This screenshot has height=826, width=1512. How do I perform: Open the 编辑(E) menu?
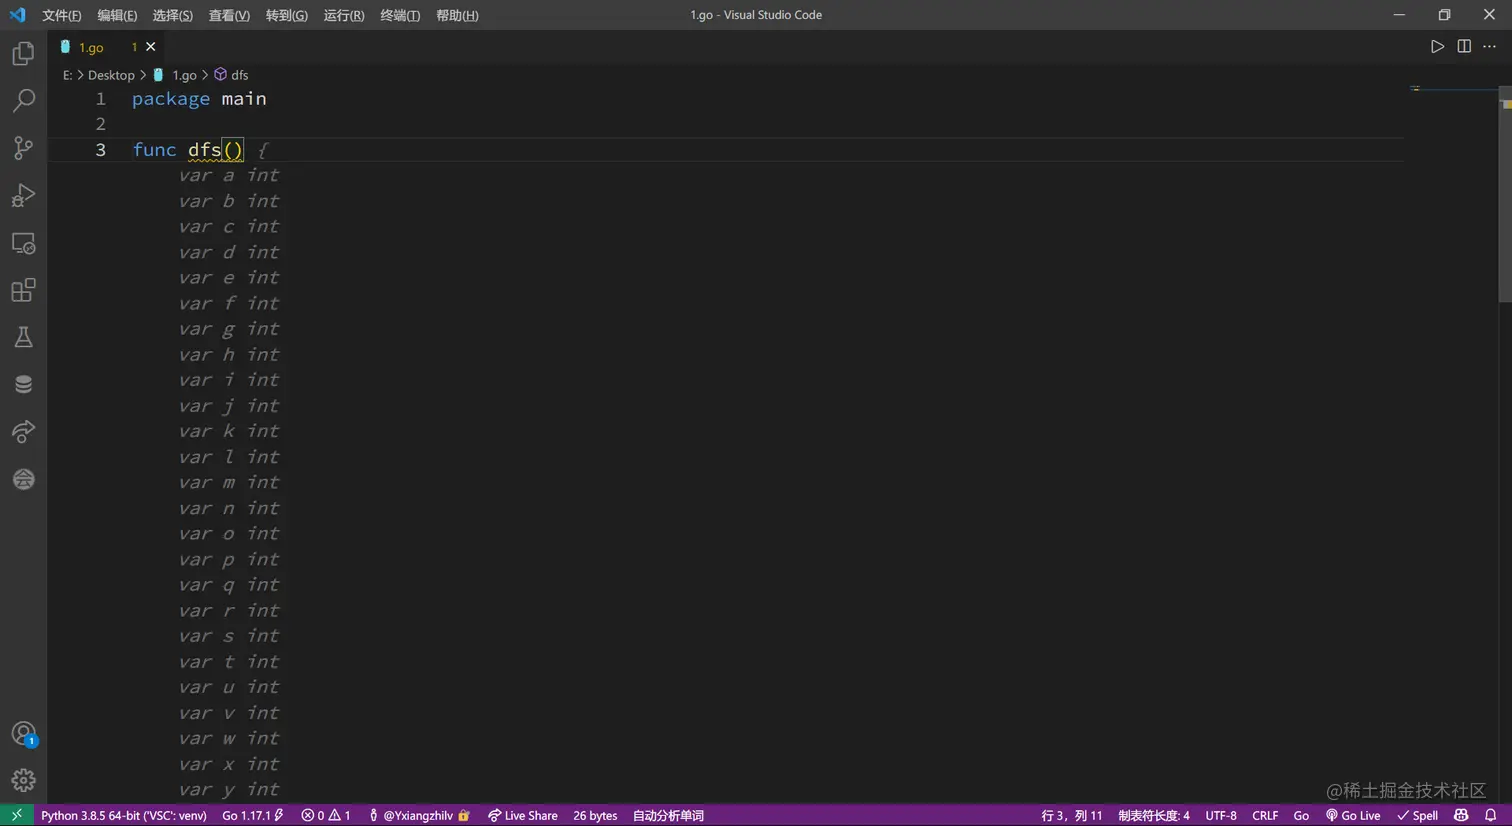[x=117, y=15]
